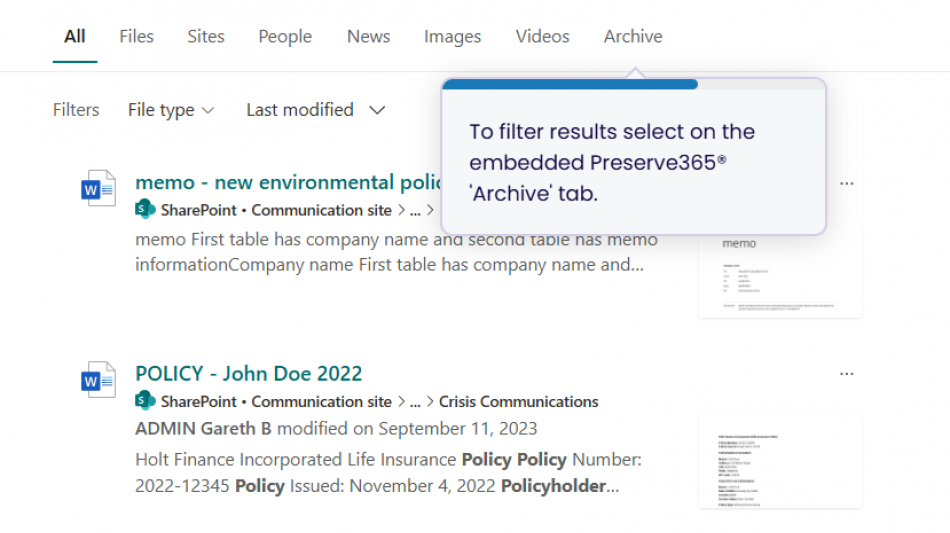This screenshot has height=533, width=950.
Task: Show the Videos tab results
Action: (x=543, y=36)
